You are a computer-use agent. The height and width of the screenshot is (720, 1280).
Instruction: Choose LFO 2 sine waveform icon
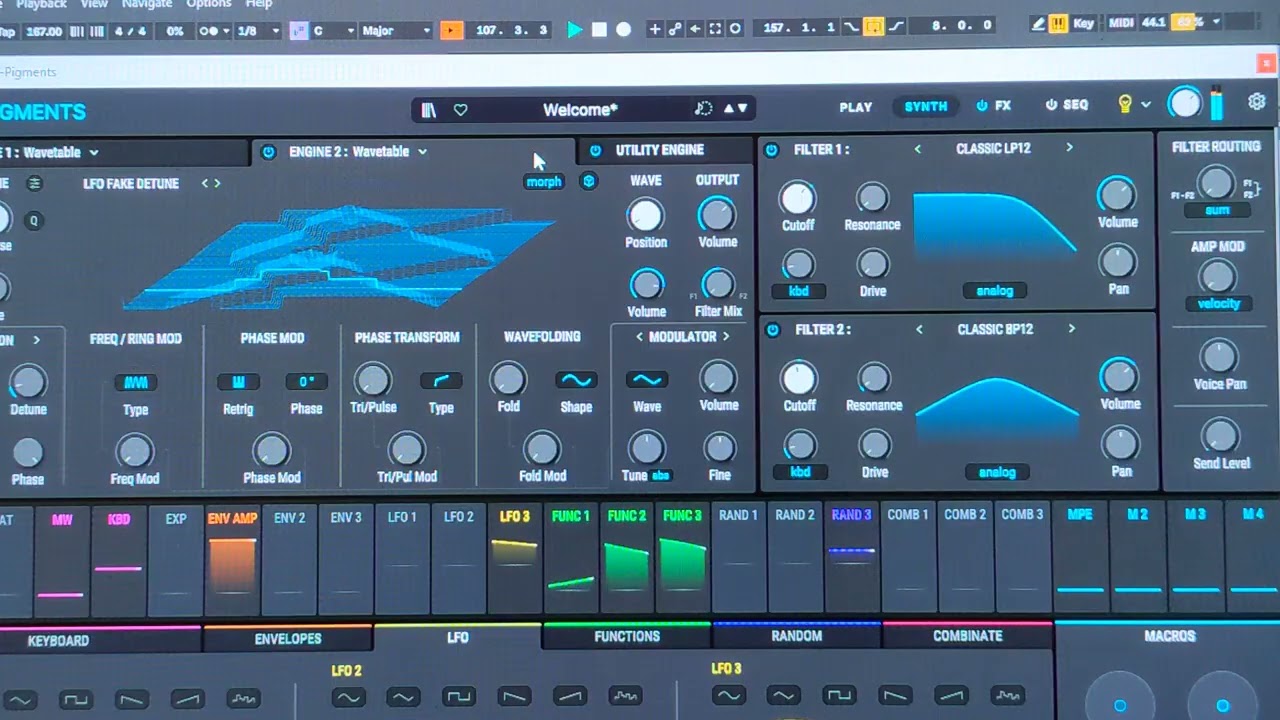[348, 697]
